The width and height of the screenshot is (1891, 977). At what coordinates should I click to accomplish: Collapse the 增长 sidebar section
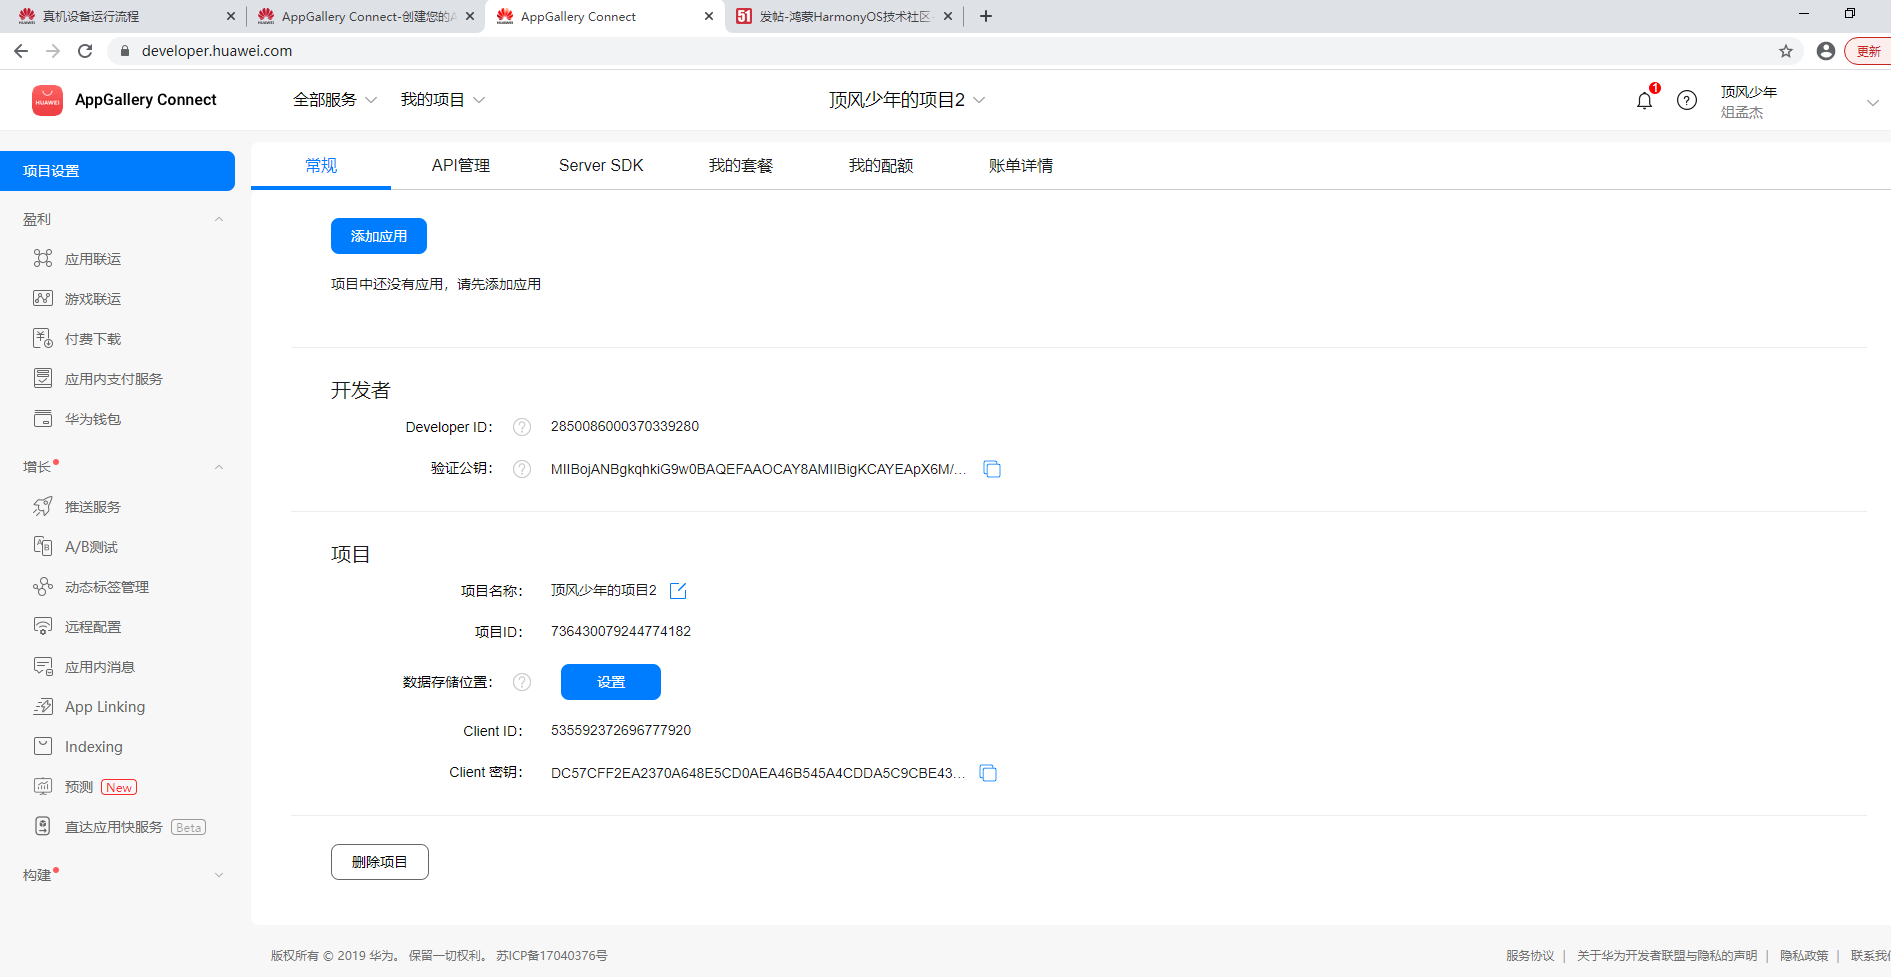(219, 467)
